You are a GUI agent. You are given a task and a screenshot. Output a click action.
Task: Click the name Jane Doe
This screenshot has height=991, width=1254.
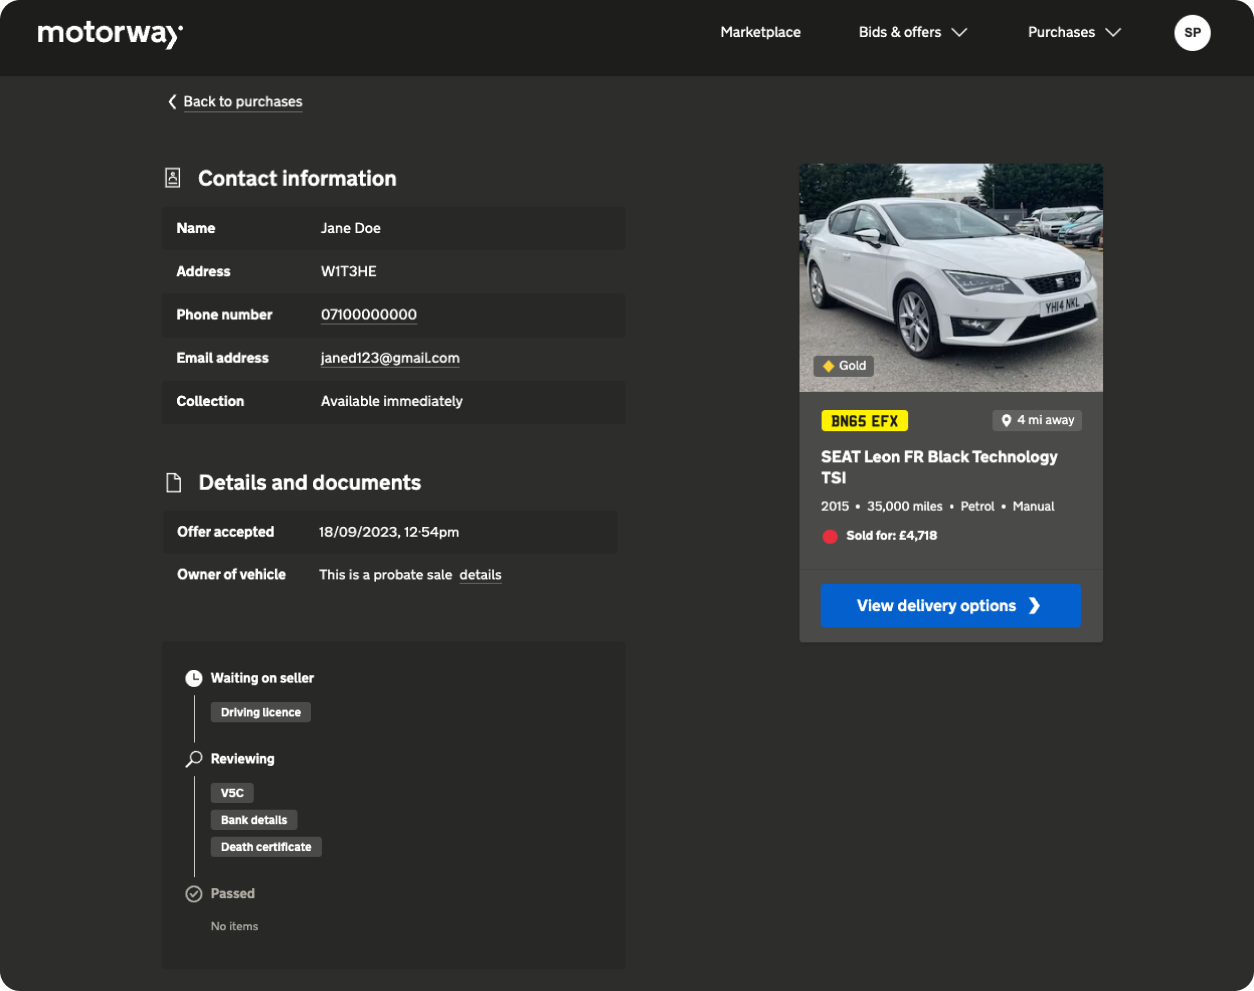point(351,228)
